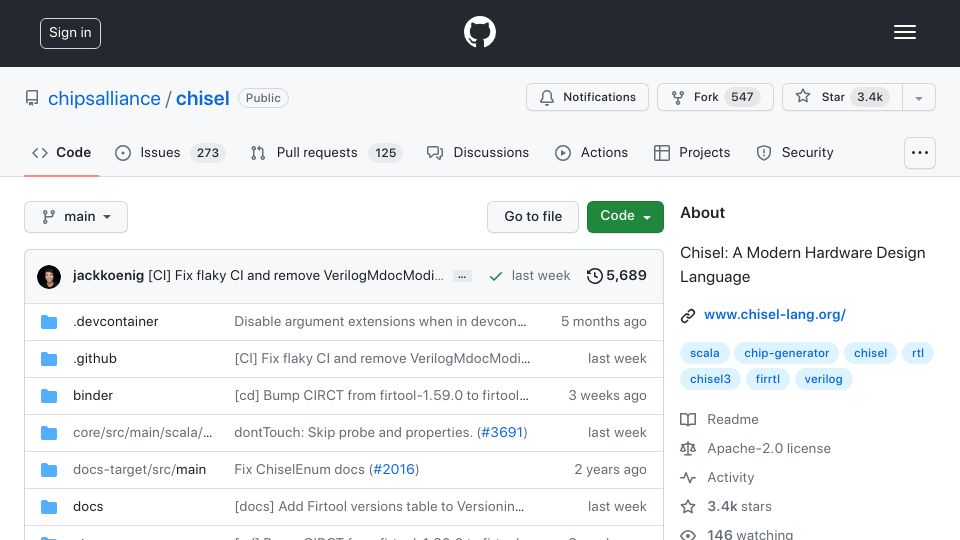Open the Actions tab

591,152
